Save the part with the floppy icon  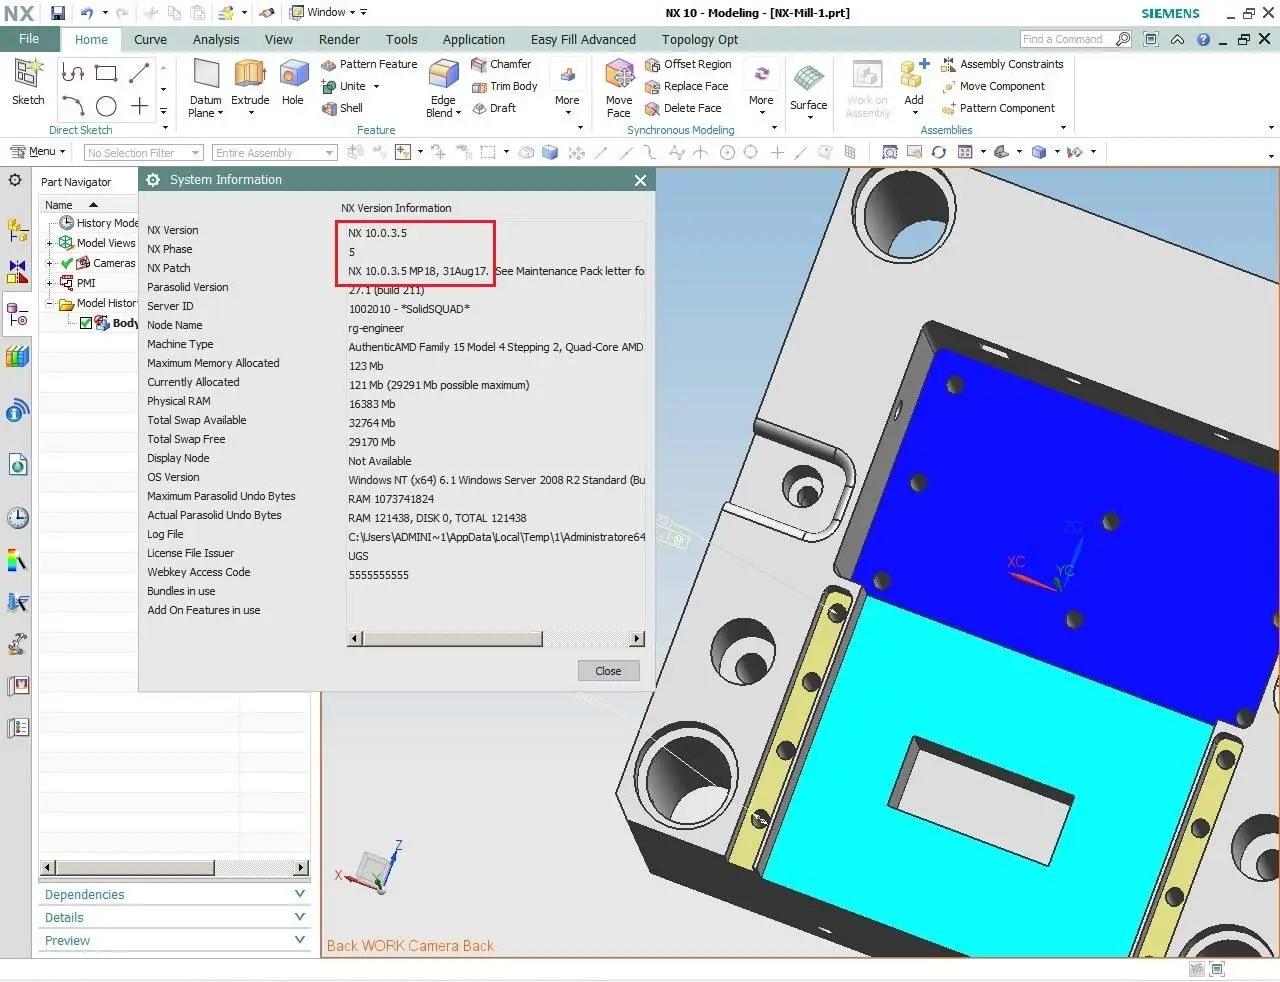click(58, 13)
